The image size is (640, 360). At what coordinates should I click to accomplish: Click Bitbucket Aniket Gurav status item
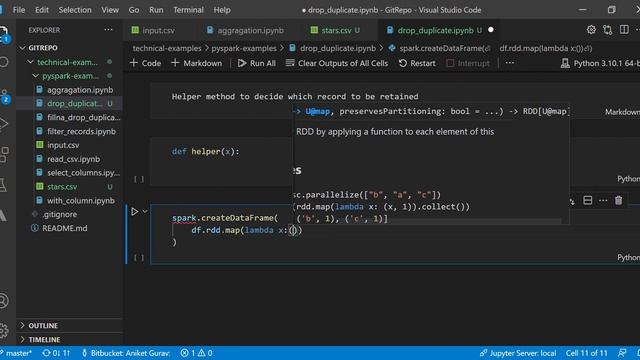pyautogui.click(x=126, y=353)
